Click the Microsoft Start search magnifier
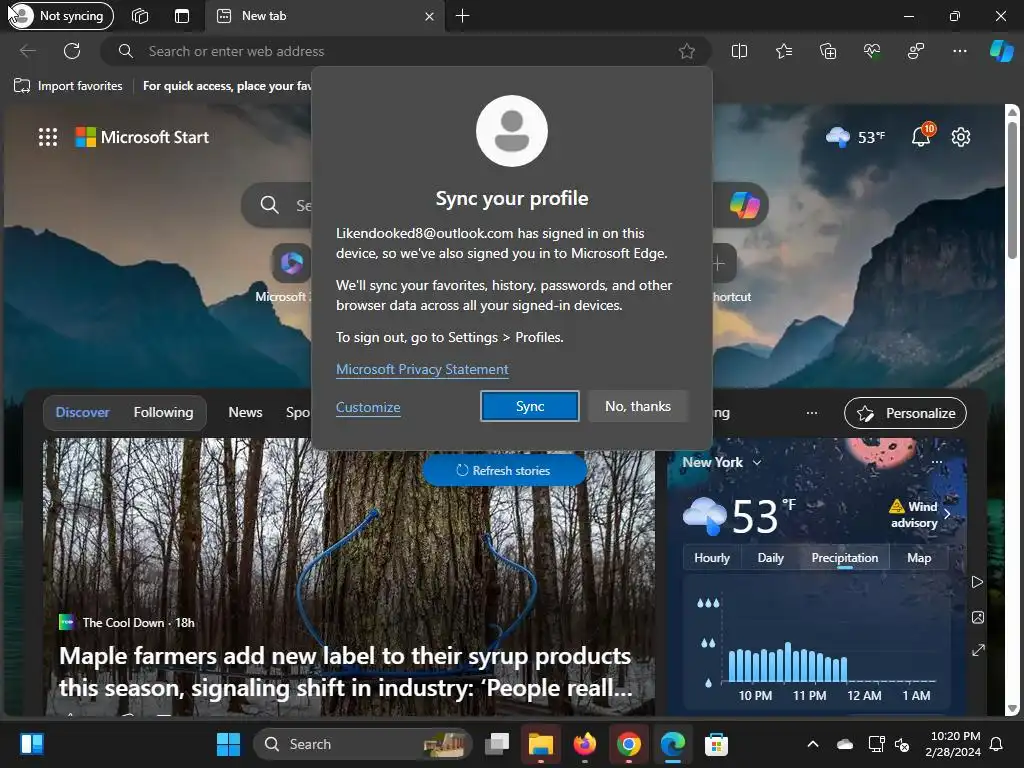The width and height of the screenshot is (1024, 768). (x=269, y=205)
